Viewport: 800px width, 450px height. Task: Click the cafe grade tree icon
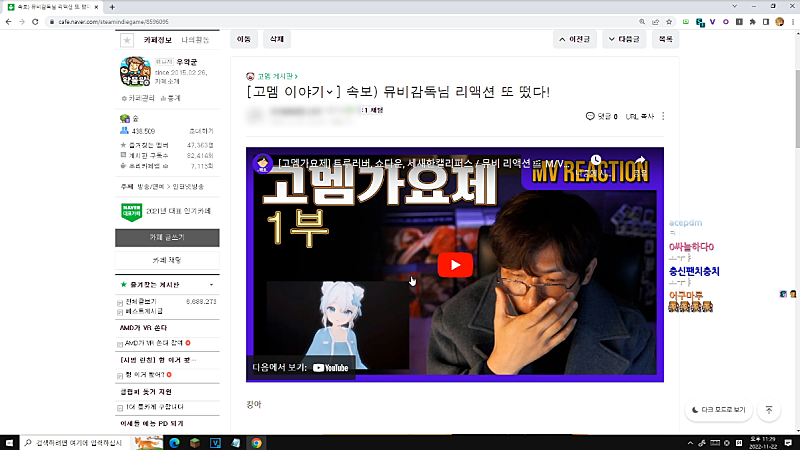[x=124, y=118]
